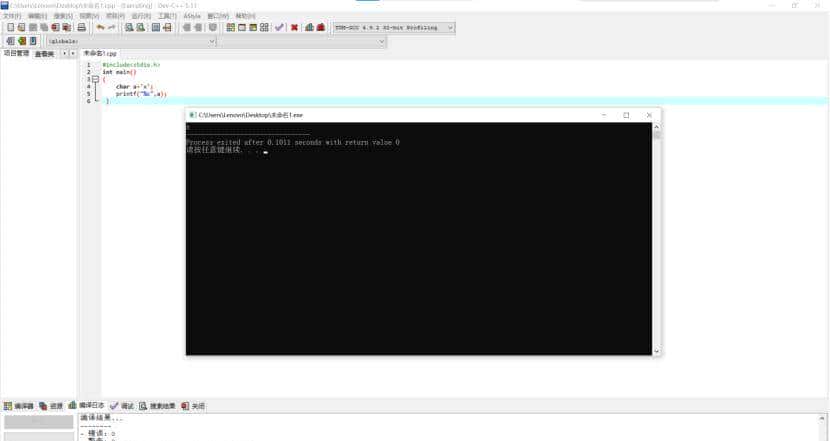Click the Toggle comment toolbar icon
830x441 pixels.
point(213,28)
